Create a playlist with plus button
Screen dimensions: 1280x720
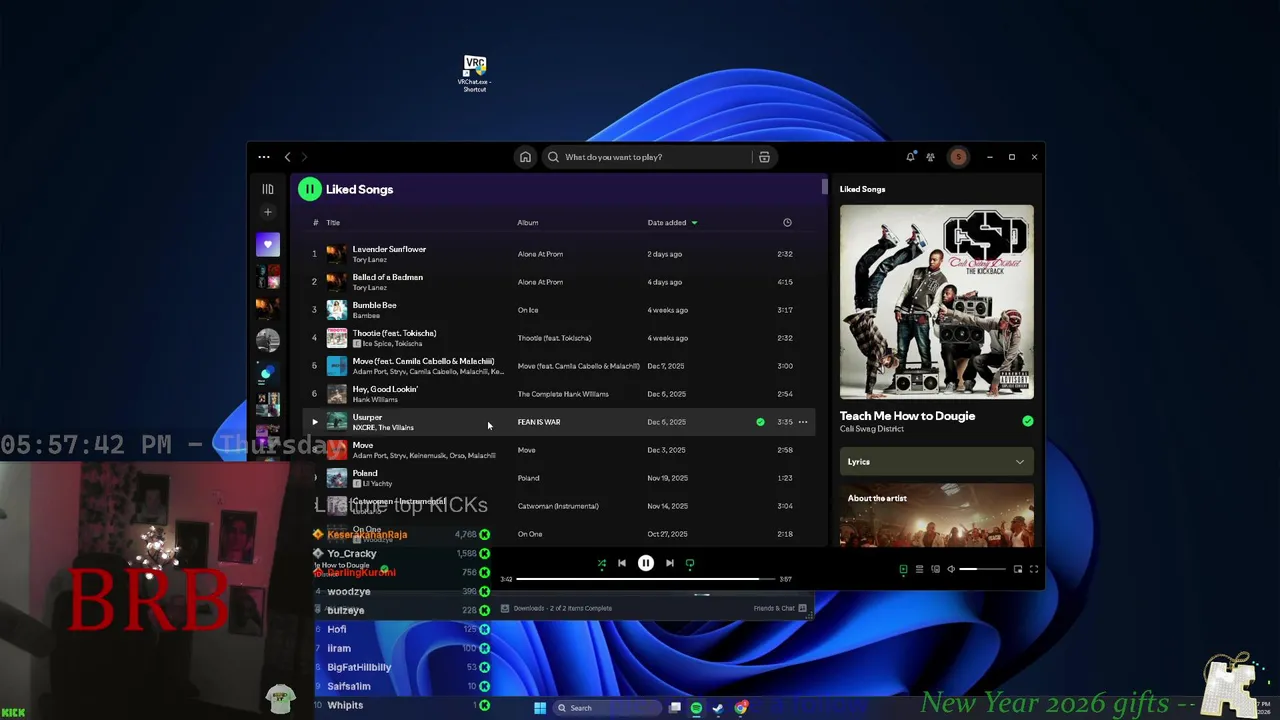click(267, 212)
